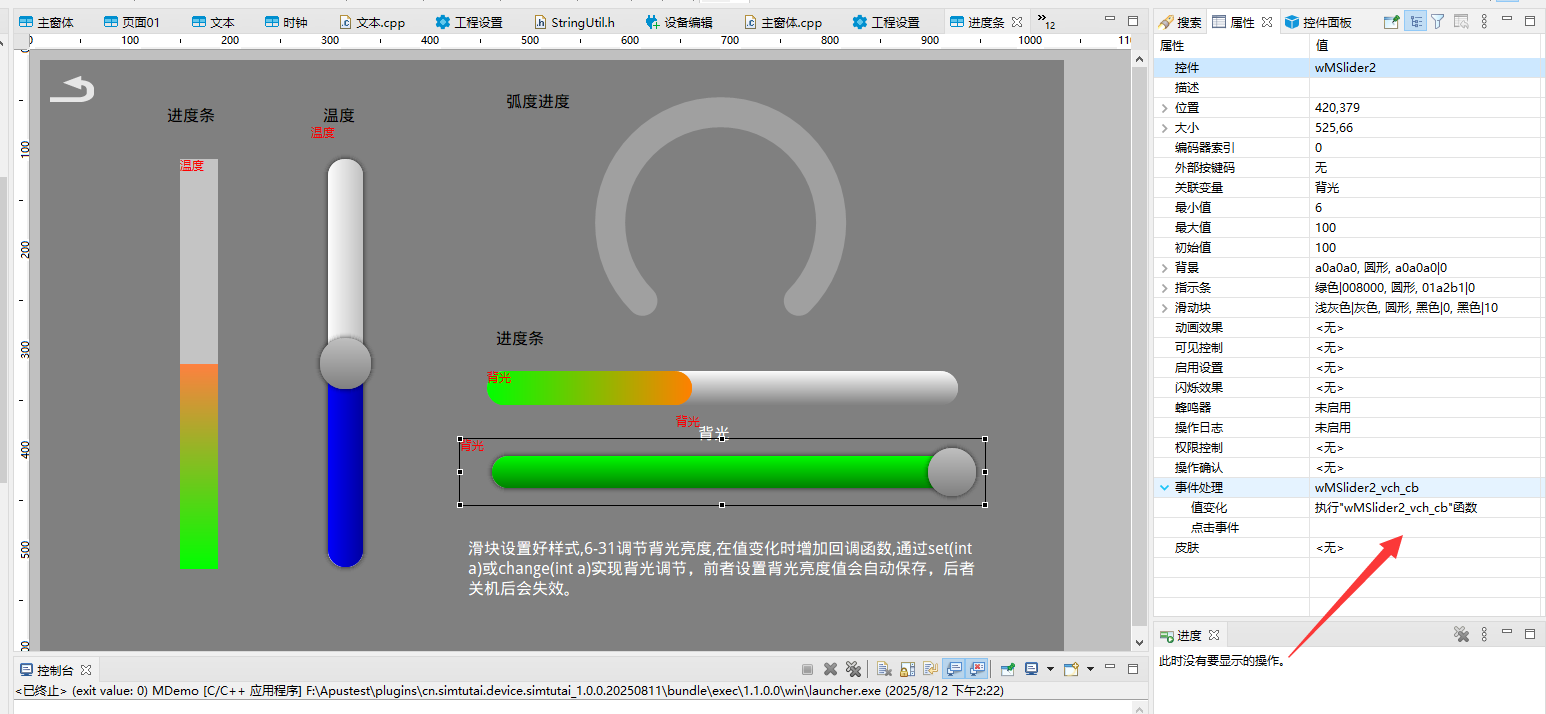Screen dimensions: 1546x714
Task: Edit the 初始值 value of 100
Action: point(1425,247)
